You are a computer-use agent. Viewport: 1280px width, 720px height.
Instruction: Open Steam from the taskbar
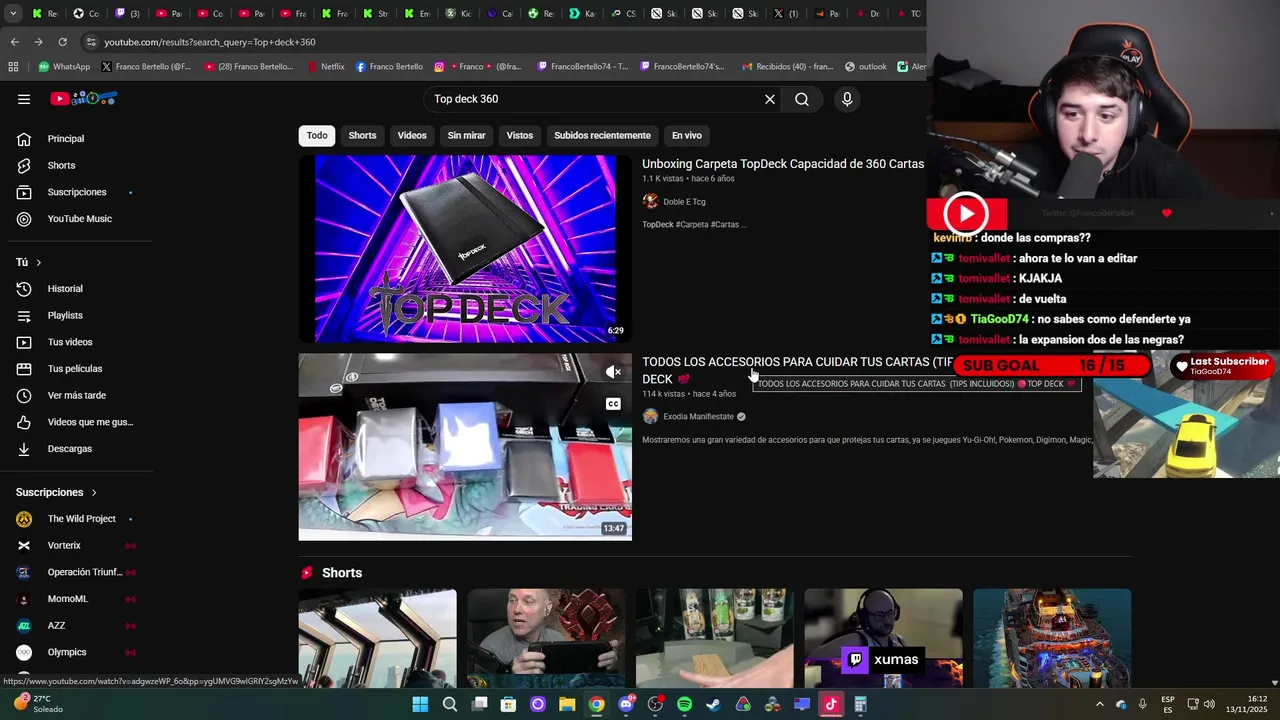click(713, 704)
